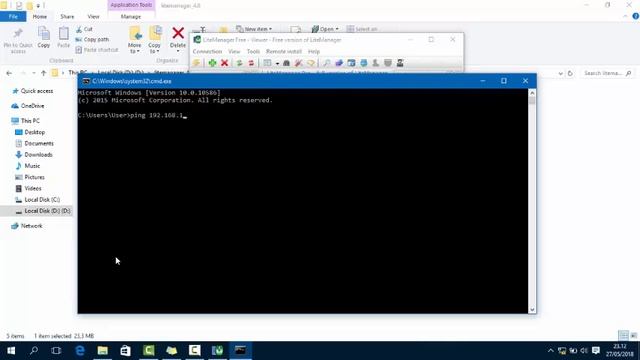Open the Help menu in LiteManager

coord(314,52)
